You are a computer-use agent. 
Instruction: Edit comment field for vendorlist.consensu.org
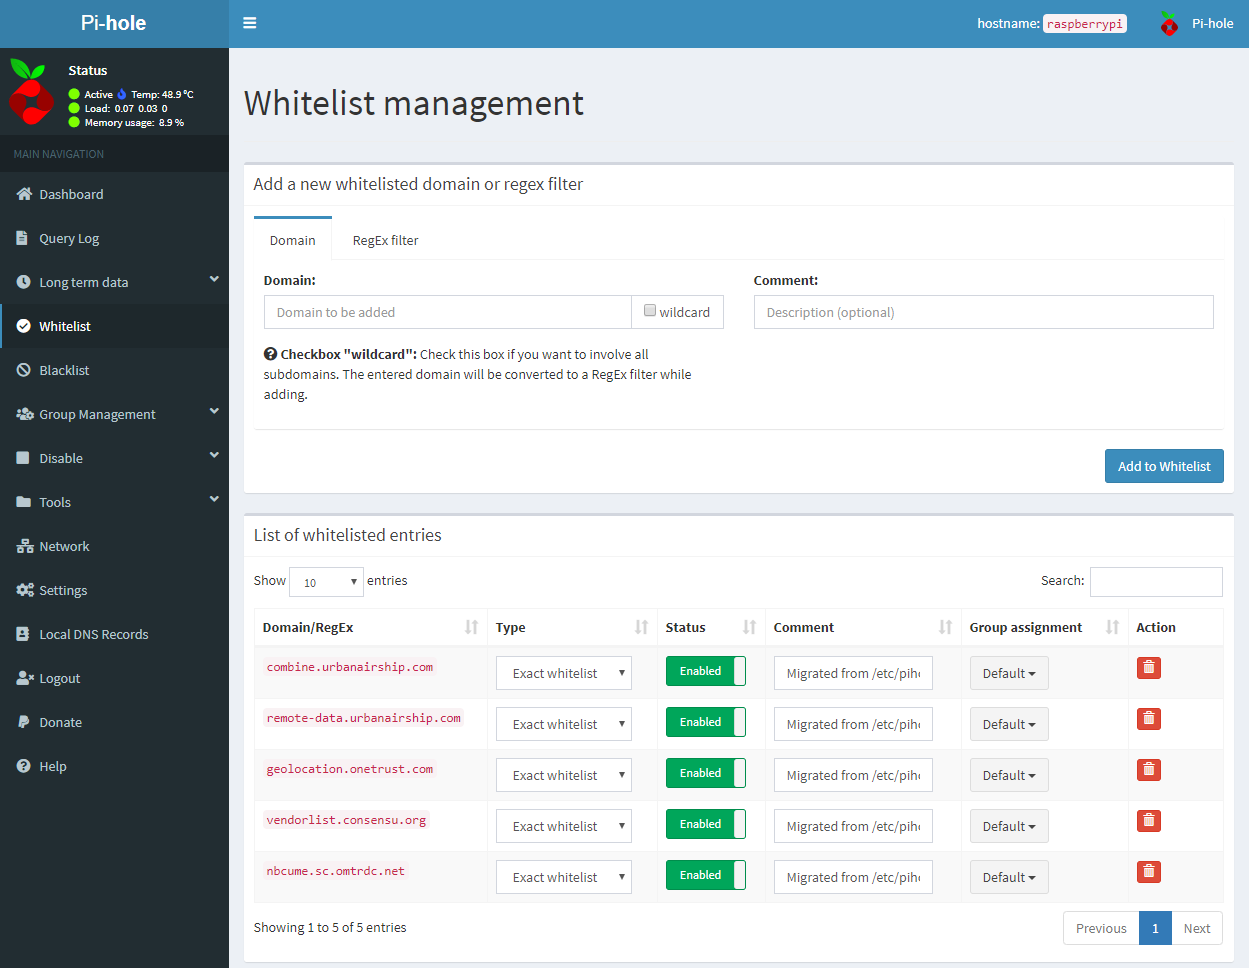[x=853, y=826]
